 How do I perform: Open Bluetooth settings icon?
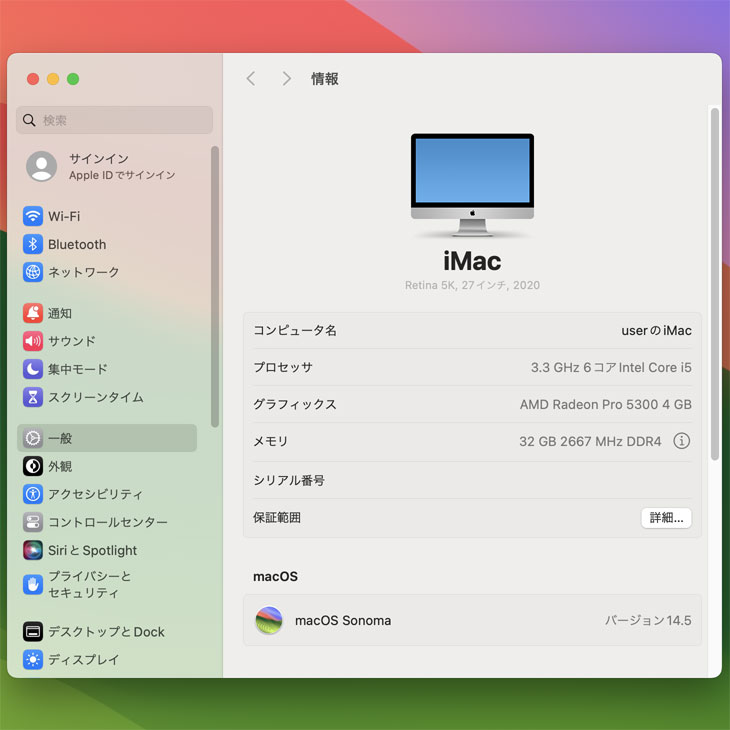click(33, 244)
